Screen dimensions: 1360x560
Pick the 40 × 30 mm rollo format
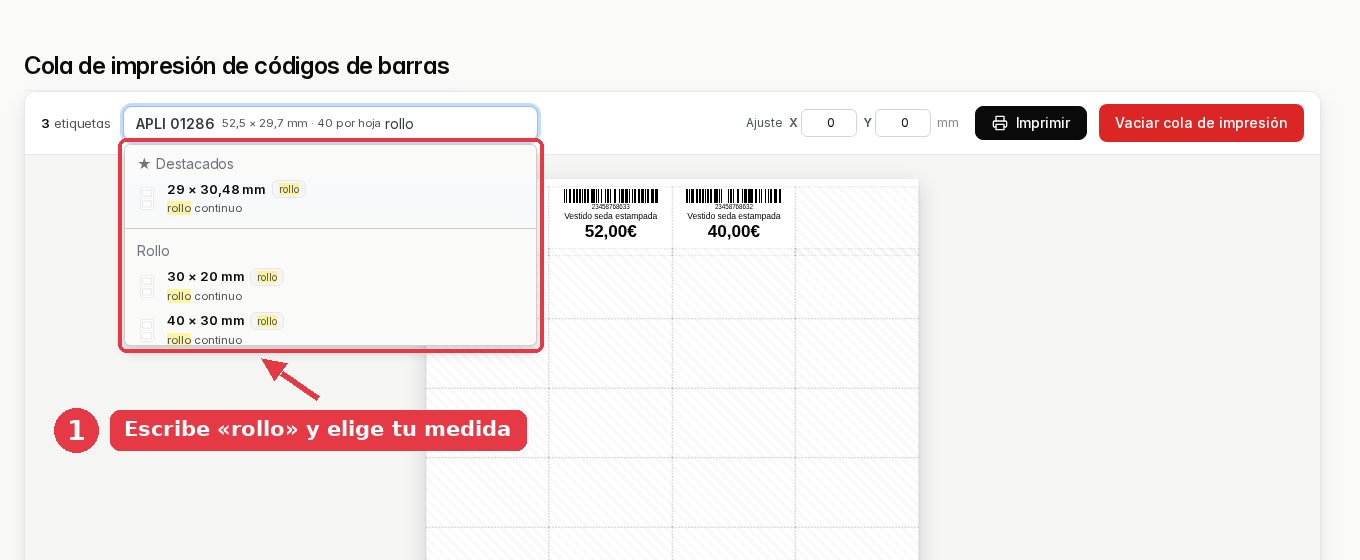coord(330,329)
